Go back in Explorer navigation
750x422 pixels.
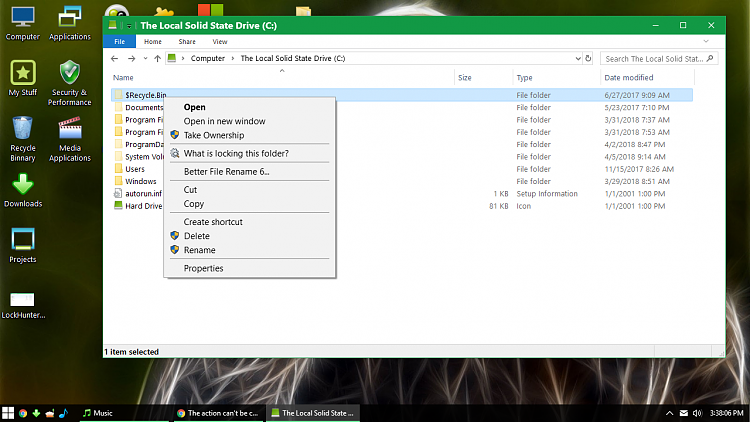tap(114, 58)
